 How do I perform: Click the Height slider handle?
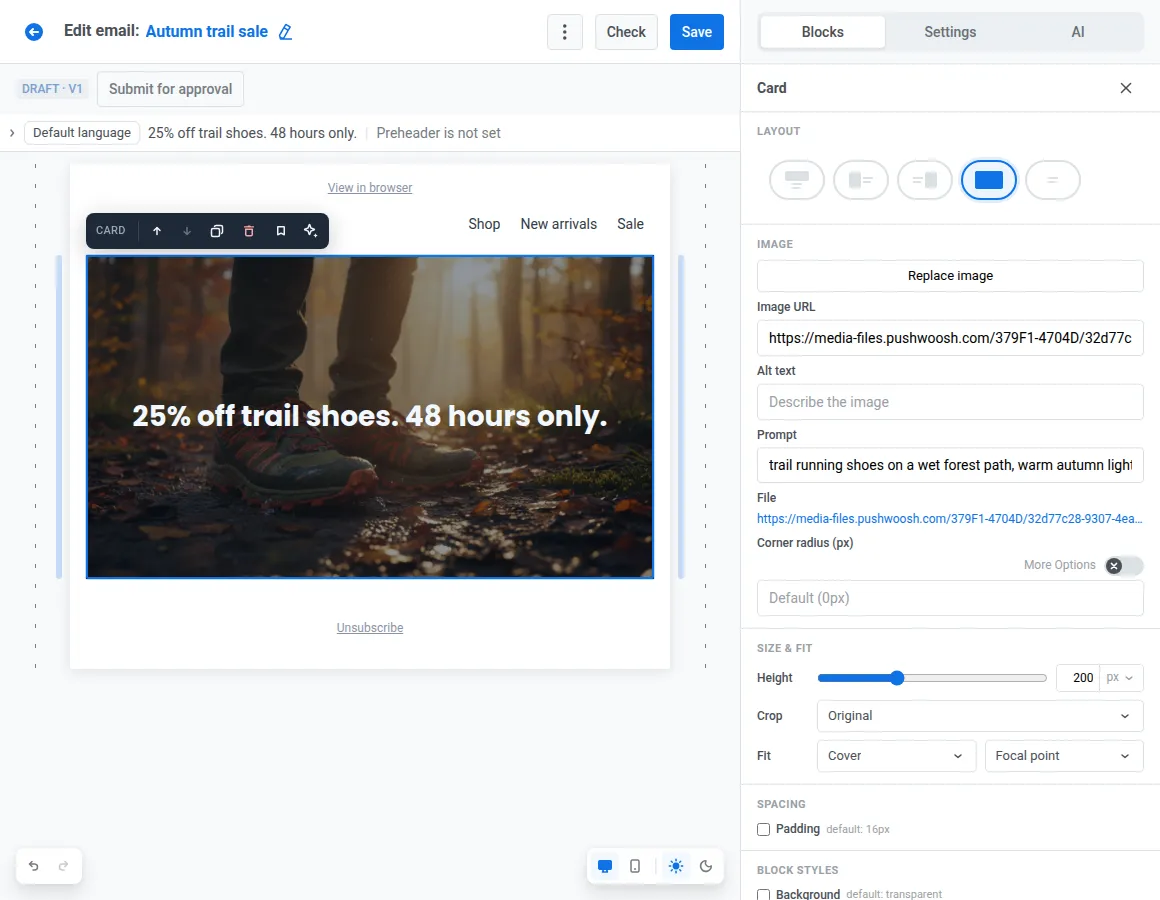coord(897,677)
